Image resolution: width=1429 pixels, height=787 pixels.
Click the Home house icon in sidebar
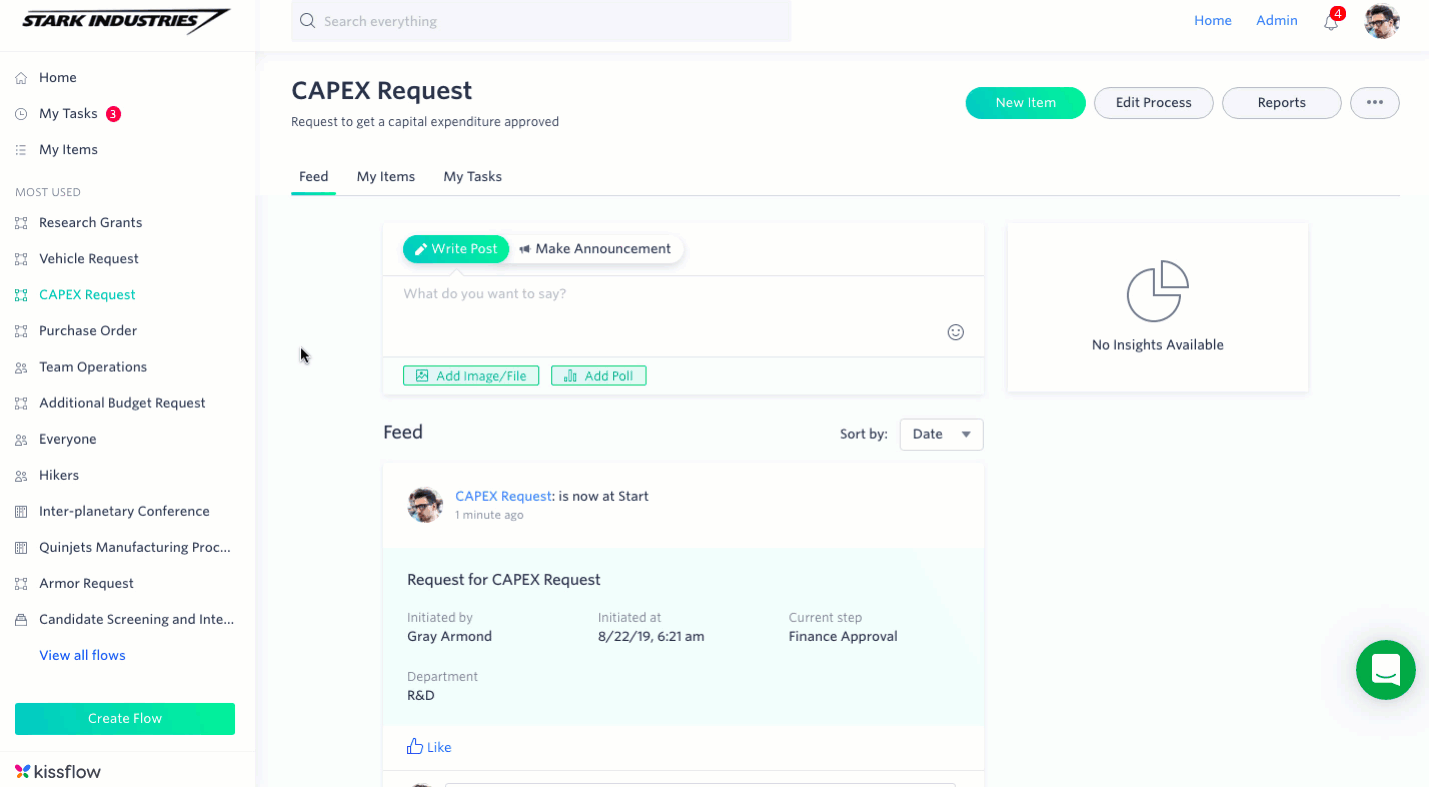[x=21, y=78]
